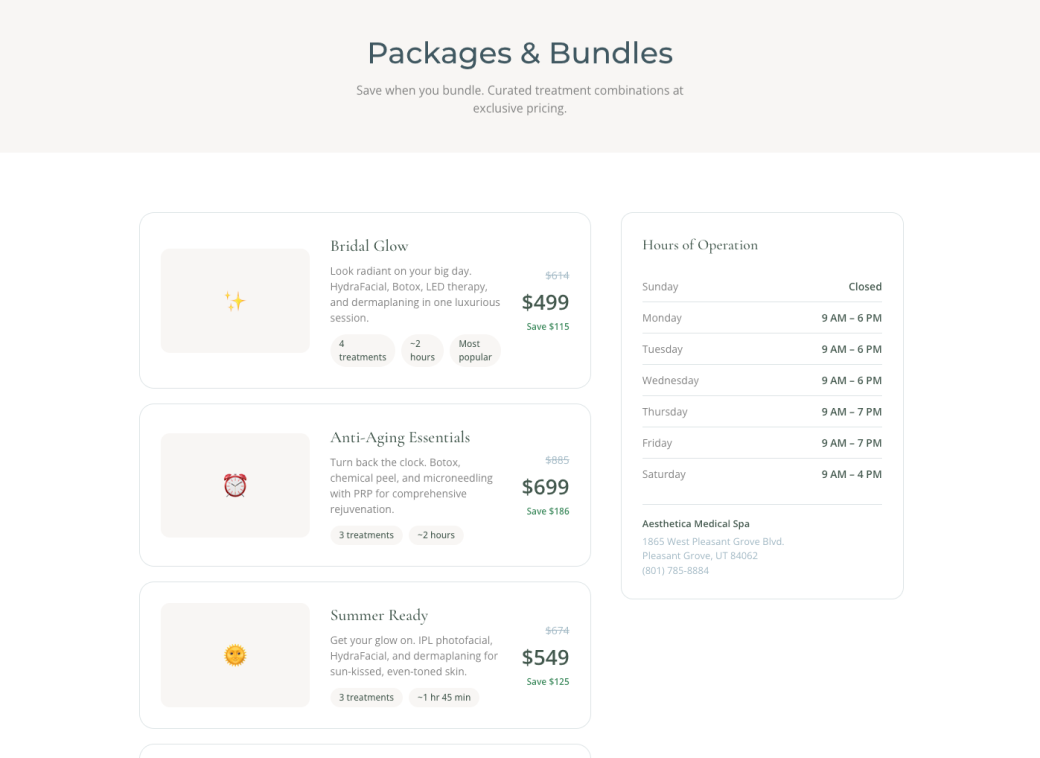Click Friday's 9 AM – 7 PM hours
The height and width of the screenshot is (758, 1040).
pos(852,442)
